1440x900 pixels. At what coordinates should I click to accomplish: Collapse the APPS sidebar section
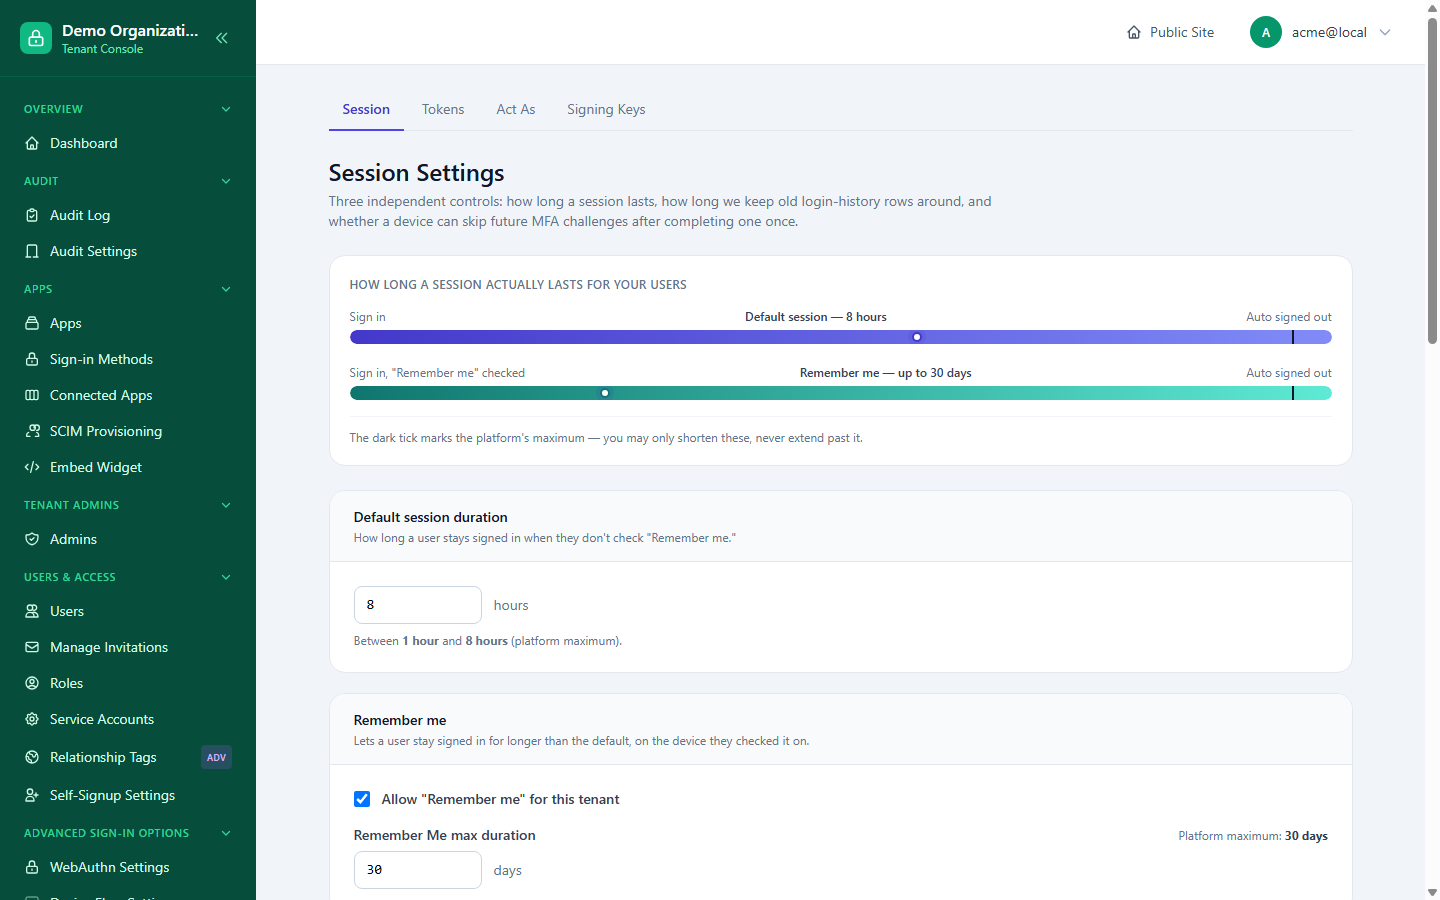pos(226,289)
